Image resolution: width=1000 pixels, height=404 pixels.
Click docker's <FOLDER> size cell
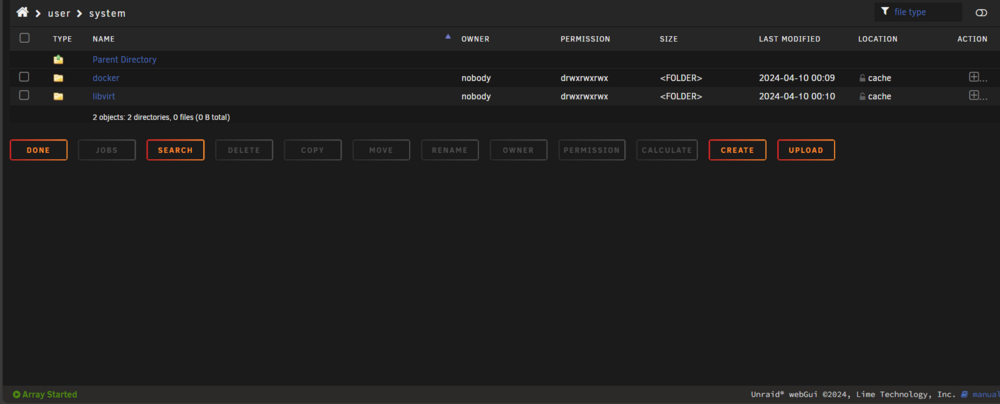click(681, 78)
